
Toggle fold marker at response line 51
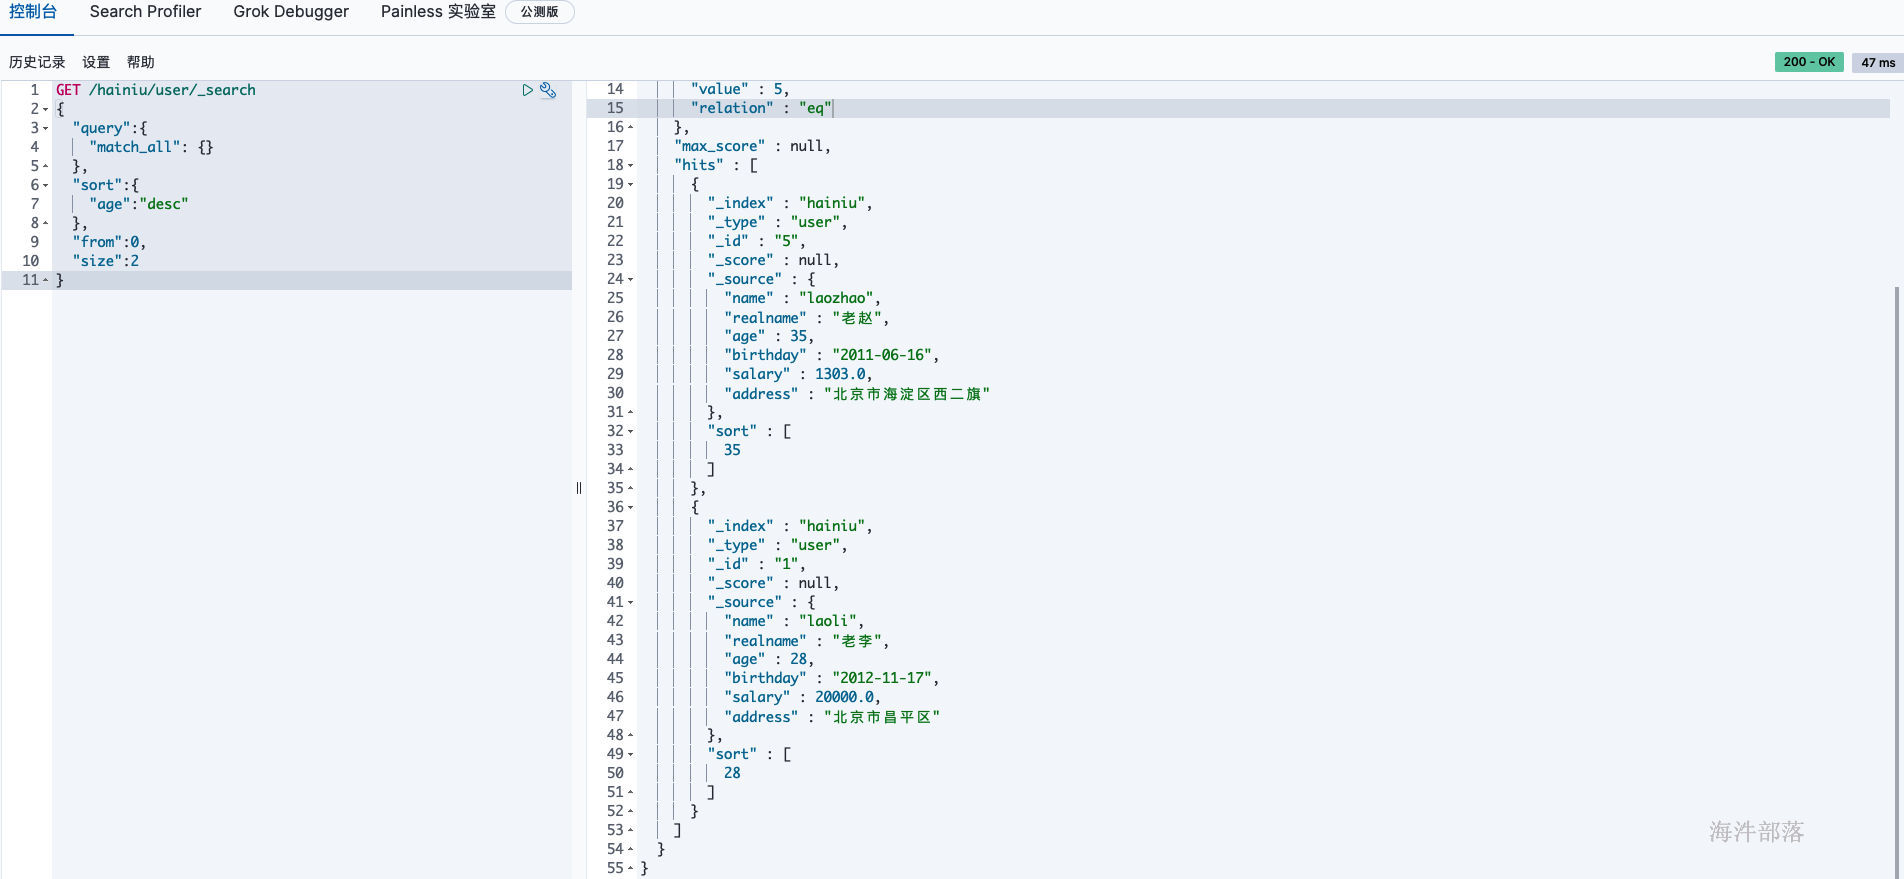click(631, 792)
